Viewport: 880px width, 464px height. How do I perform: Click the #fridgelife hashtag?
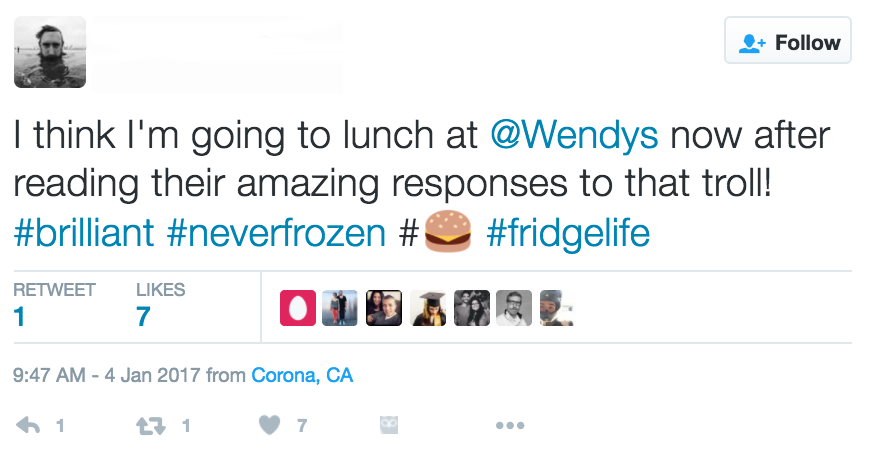(x=568, y=233)
